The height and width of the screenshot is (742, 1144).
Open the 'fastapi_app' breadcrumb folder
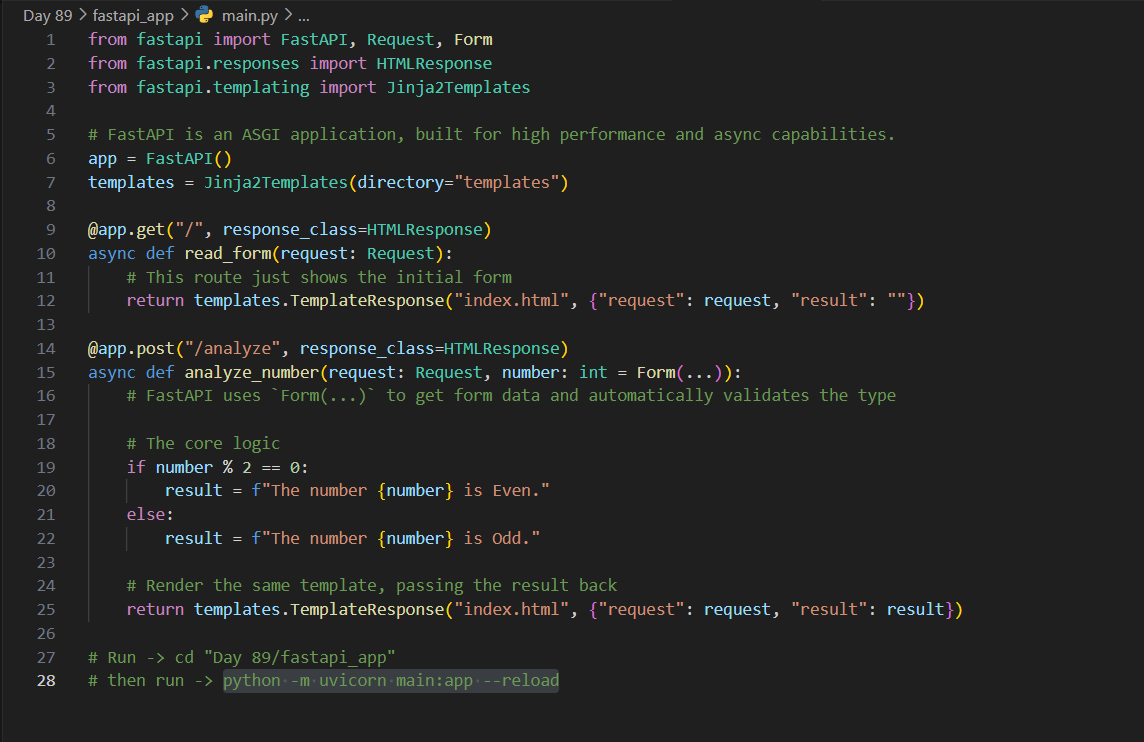(133, 15)
